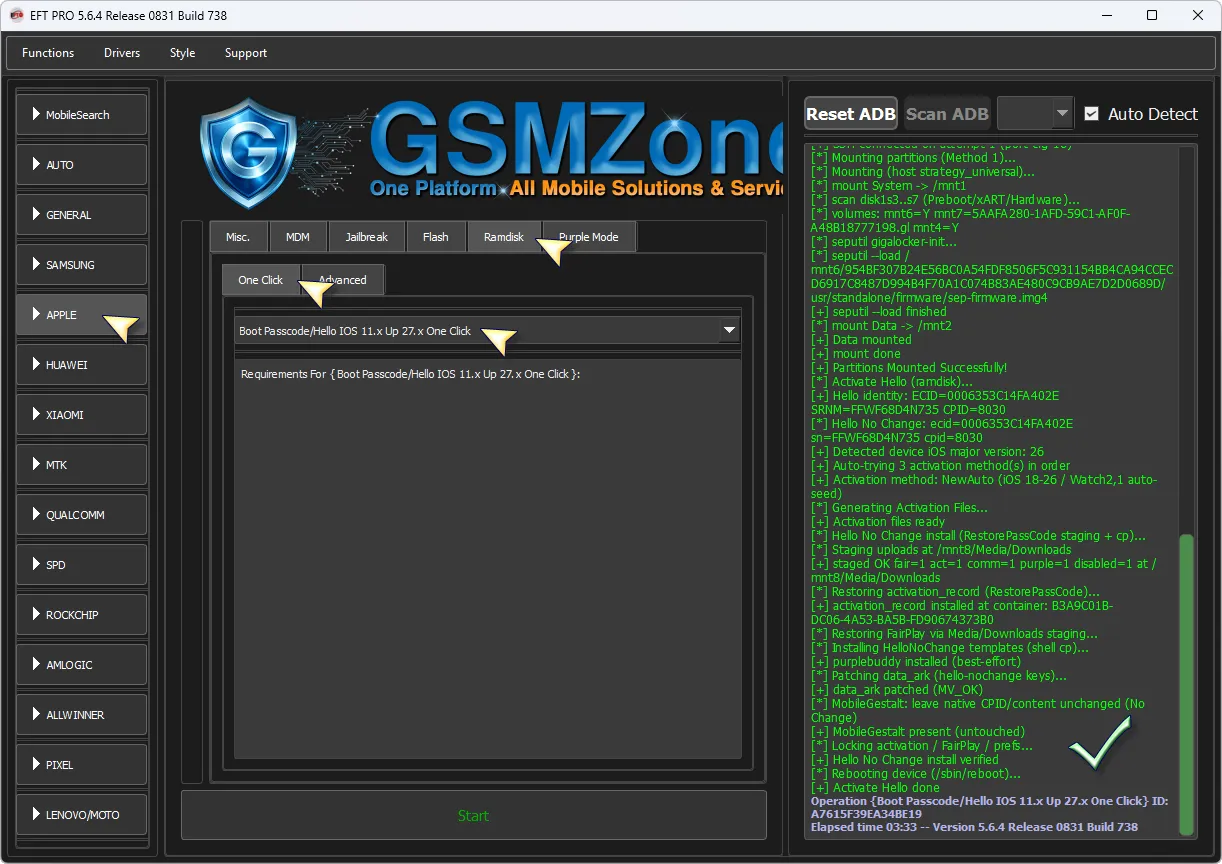The width and height of the screenshot is (1222, 864).
Task: Open the QUALCOMM section
Action: (x=82, y=515)
